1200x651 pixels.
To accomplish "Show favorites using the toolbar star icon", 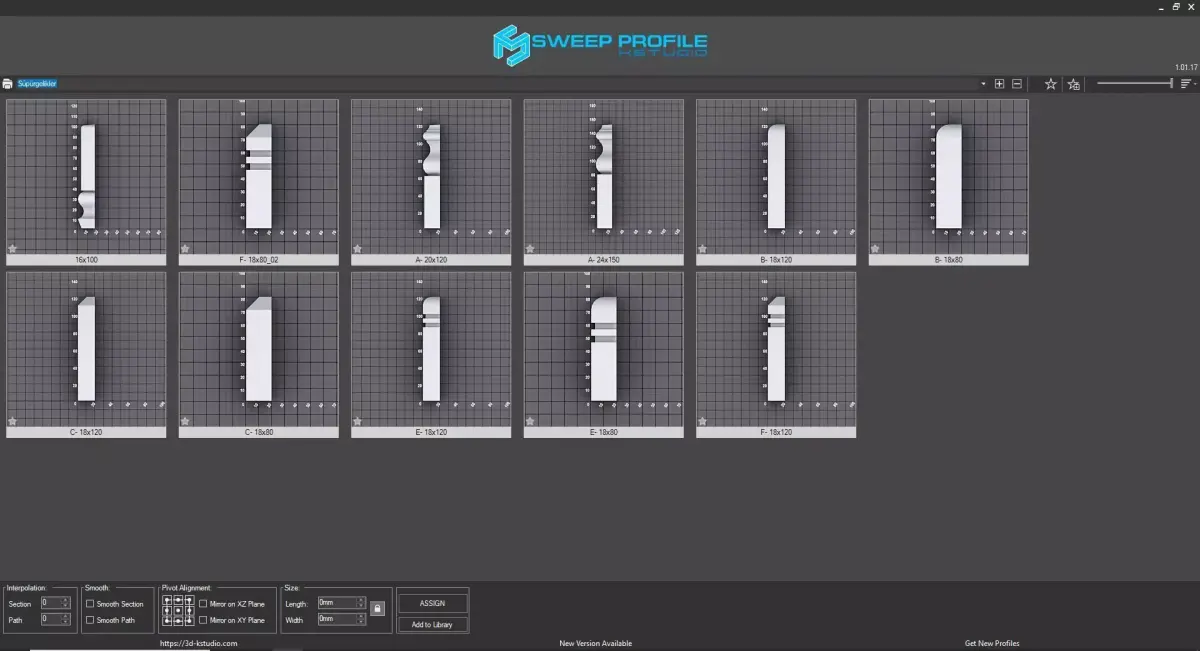I will [1051, 84].
